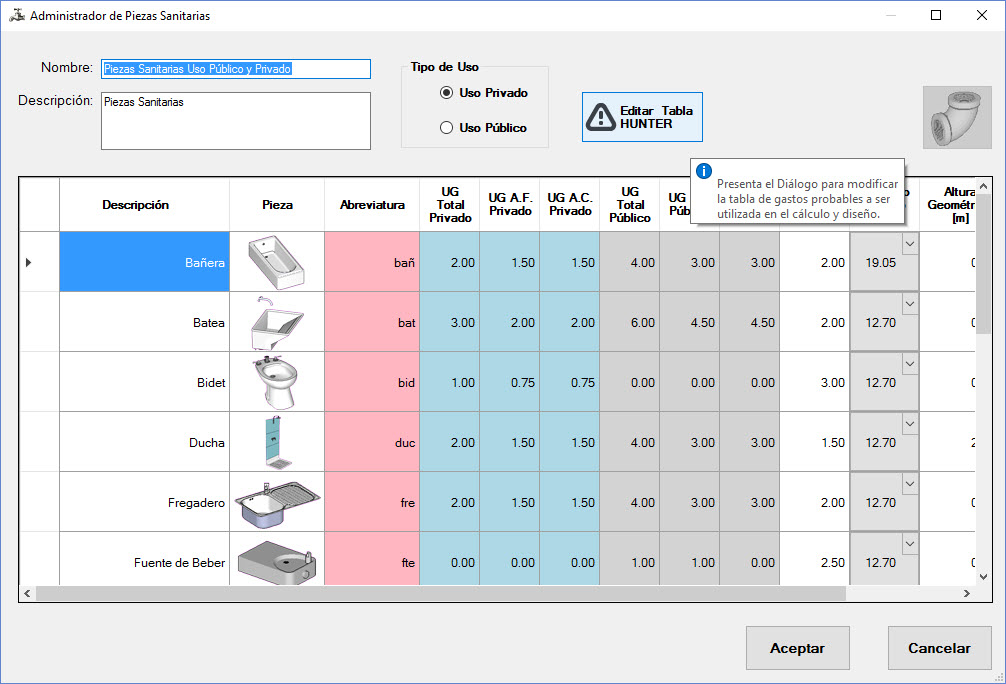Click the Nombre text field
1006x684 pixels.
tap(236, 69)
